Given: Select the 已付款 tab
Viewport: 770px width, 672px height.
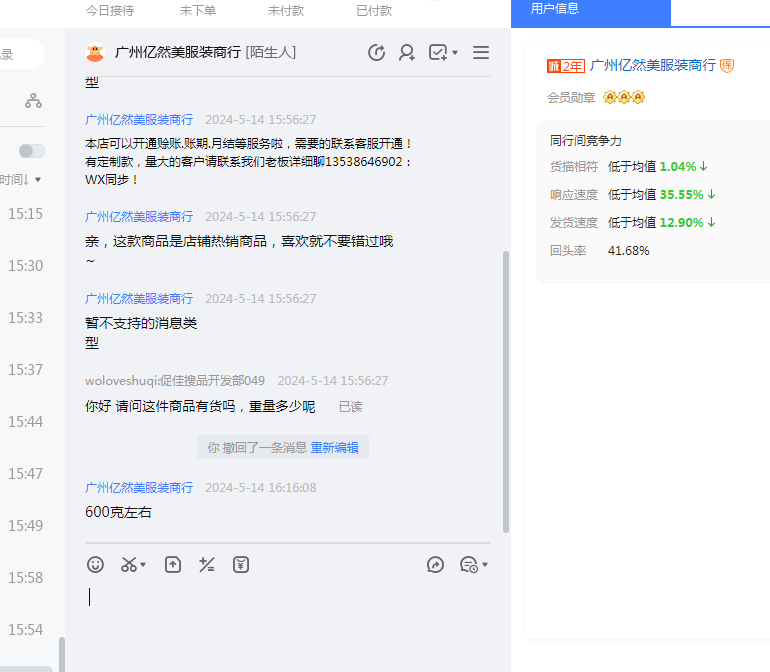Looking at the screenshot, I should click(x=374, y=11).
